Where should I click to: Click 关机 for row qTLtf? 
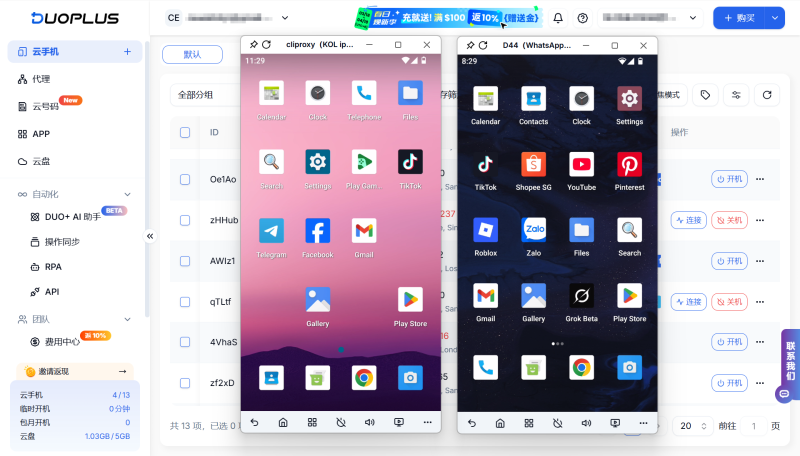[729, 302]
